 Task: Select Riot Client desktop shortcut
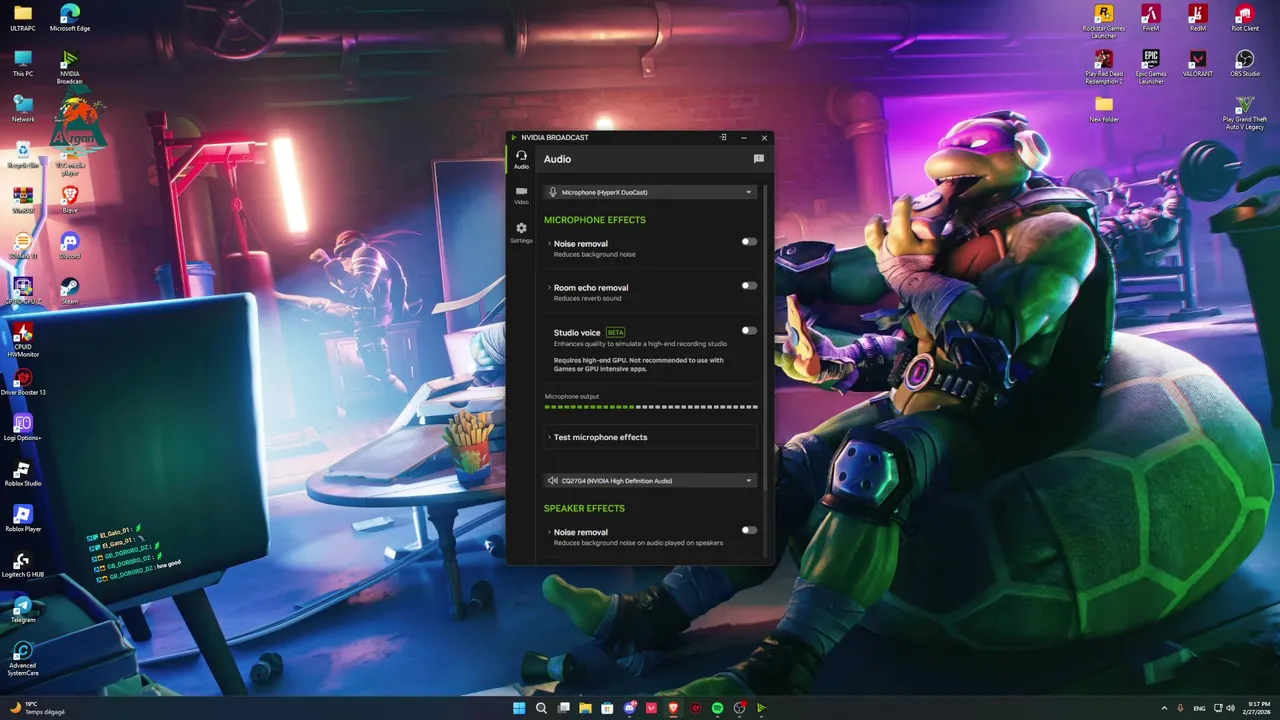pyautogui.click(x=1245, y=18)
